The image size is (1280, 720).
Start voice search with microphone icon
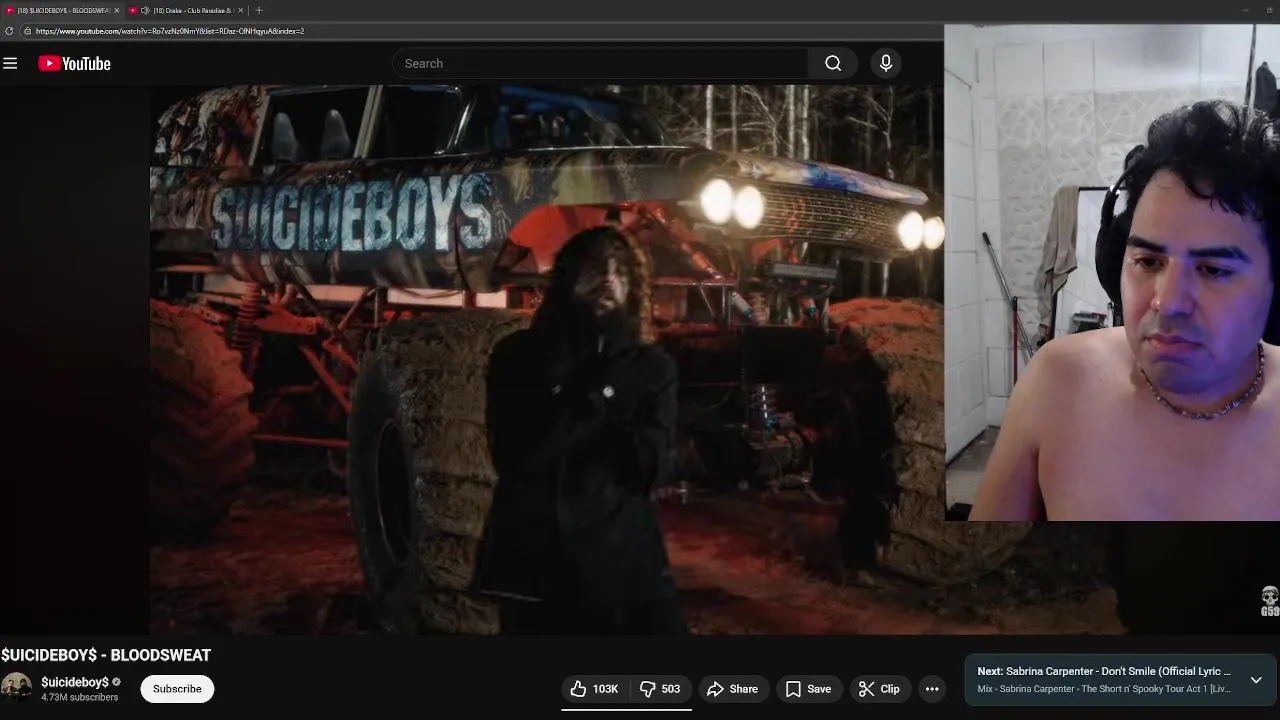point(885,63)
